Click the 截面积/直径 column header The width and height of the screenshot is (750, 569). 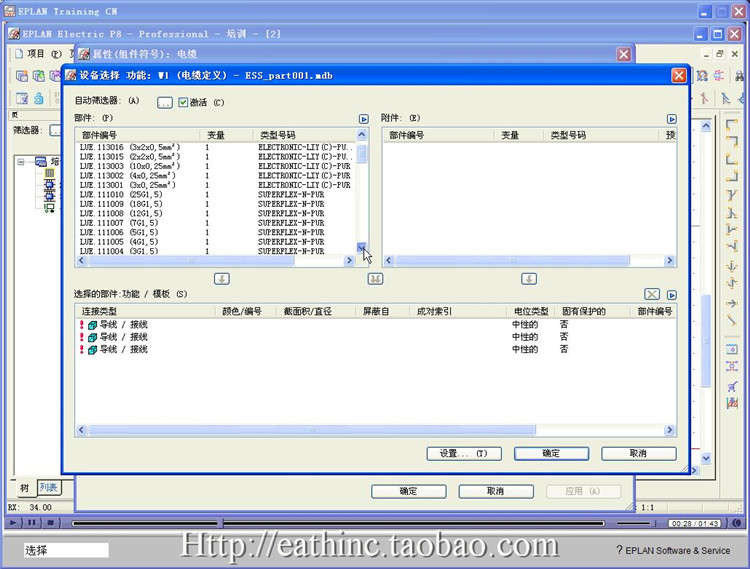[x=317, y=311]
